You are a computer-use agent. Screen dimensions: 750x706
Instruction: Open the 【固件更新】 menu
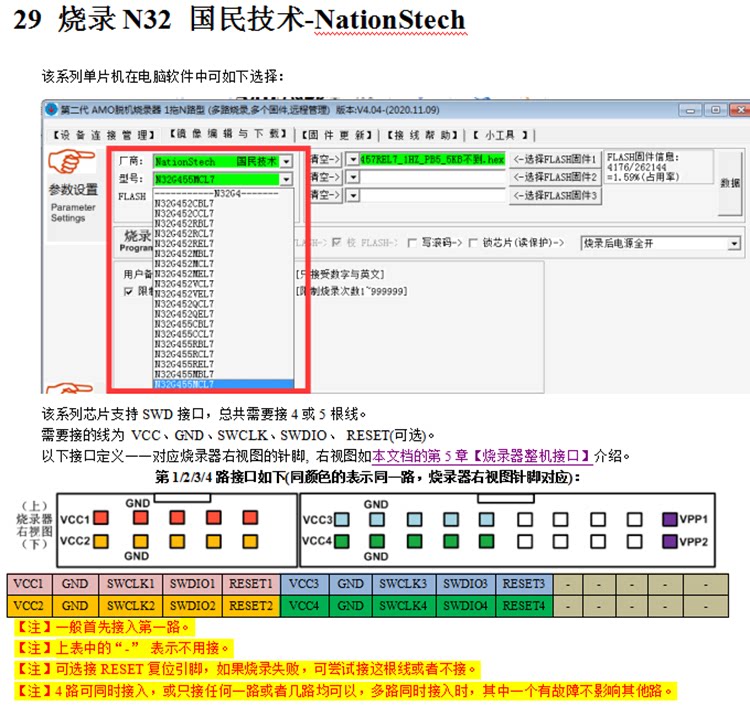pyautogui.click(x=336, y=135)
